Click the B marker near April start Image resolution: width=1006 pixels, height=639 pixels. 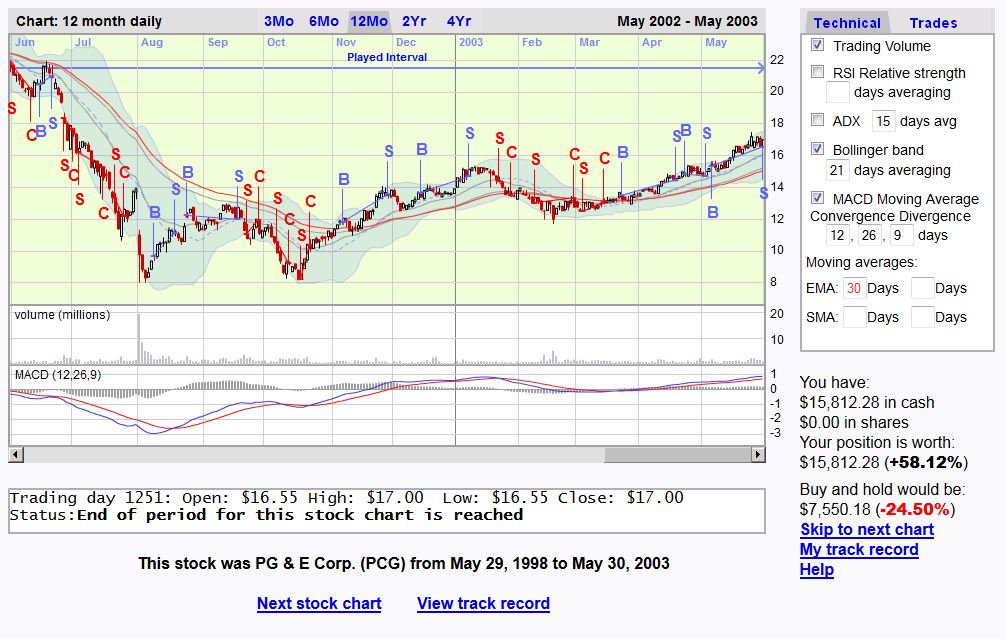(x=623, y=152)
